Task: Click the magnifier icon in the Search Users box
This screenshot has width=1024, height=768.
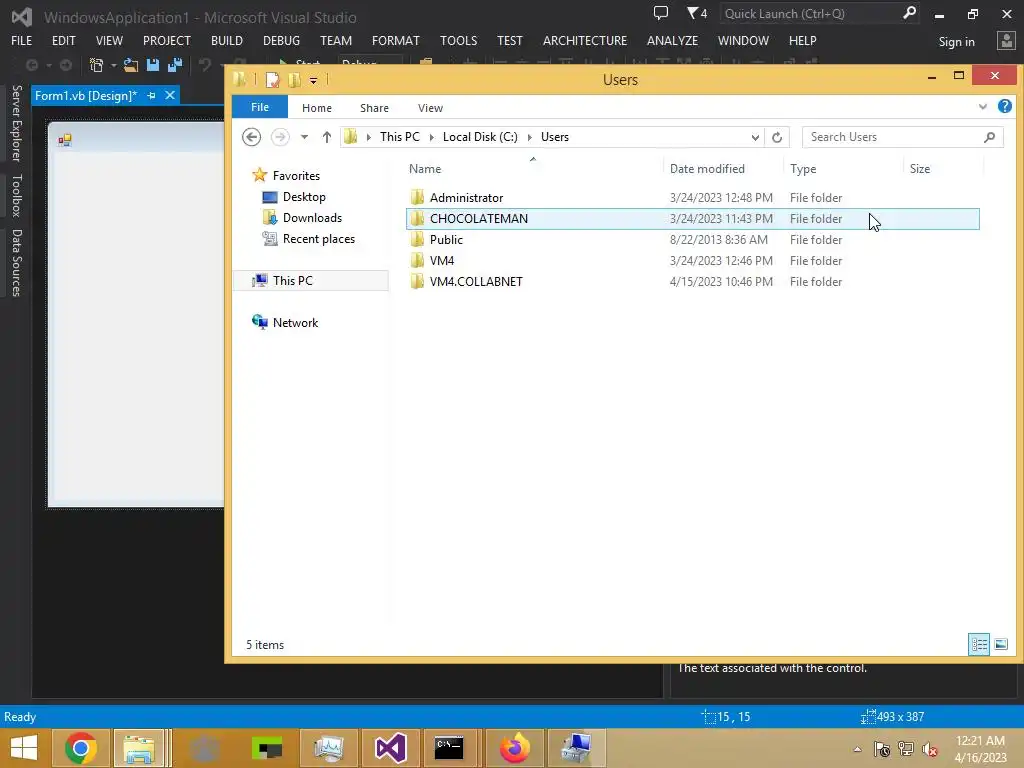Action: pos(989,137)
